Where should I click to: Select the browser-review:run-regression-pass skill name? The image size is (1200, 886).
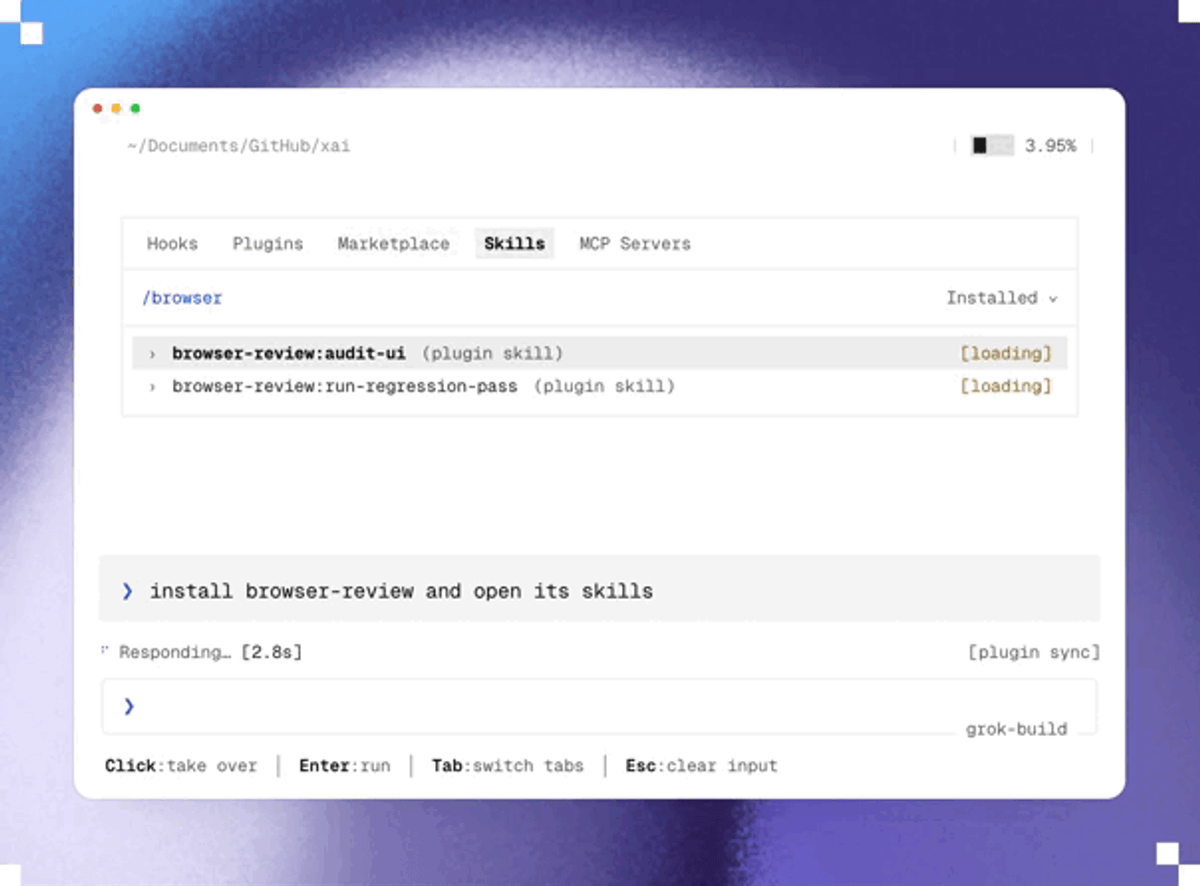coord(345,386)
